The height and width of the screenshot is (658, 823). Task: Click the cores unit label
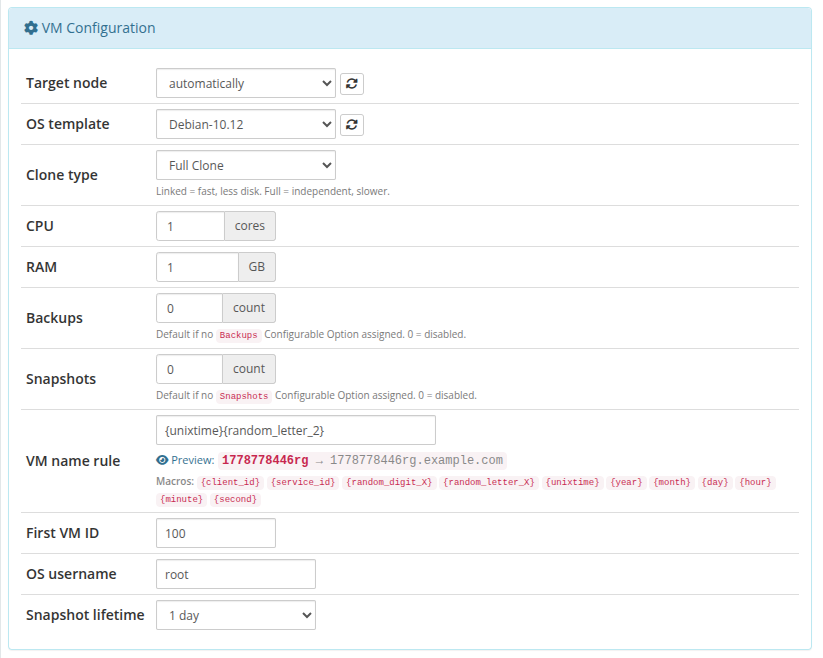250,226
